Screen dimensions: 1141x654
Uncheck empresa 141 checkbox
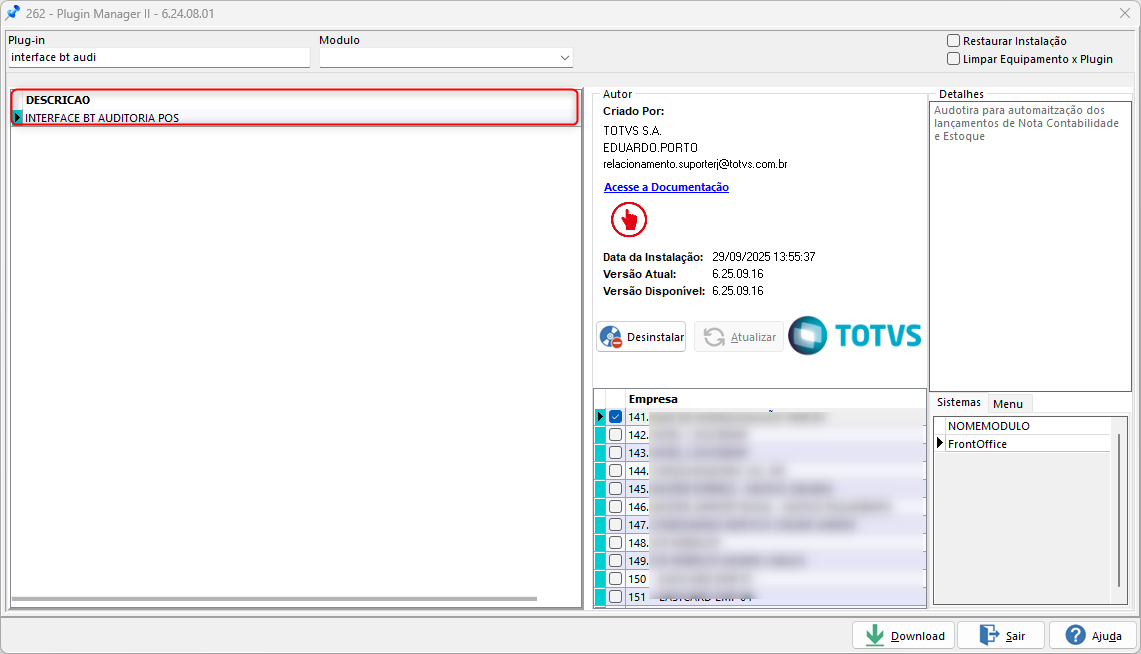[x=616, y=417]
